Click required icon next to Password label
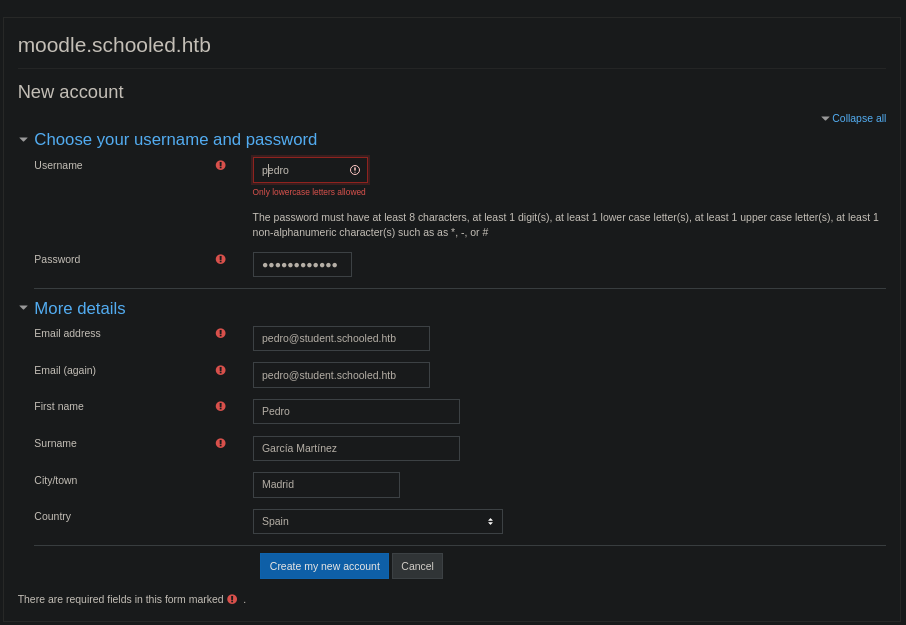 pos(221,259)
